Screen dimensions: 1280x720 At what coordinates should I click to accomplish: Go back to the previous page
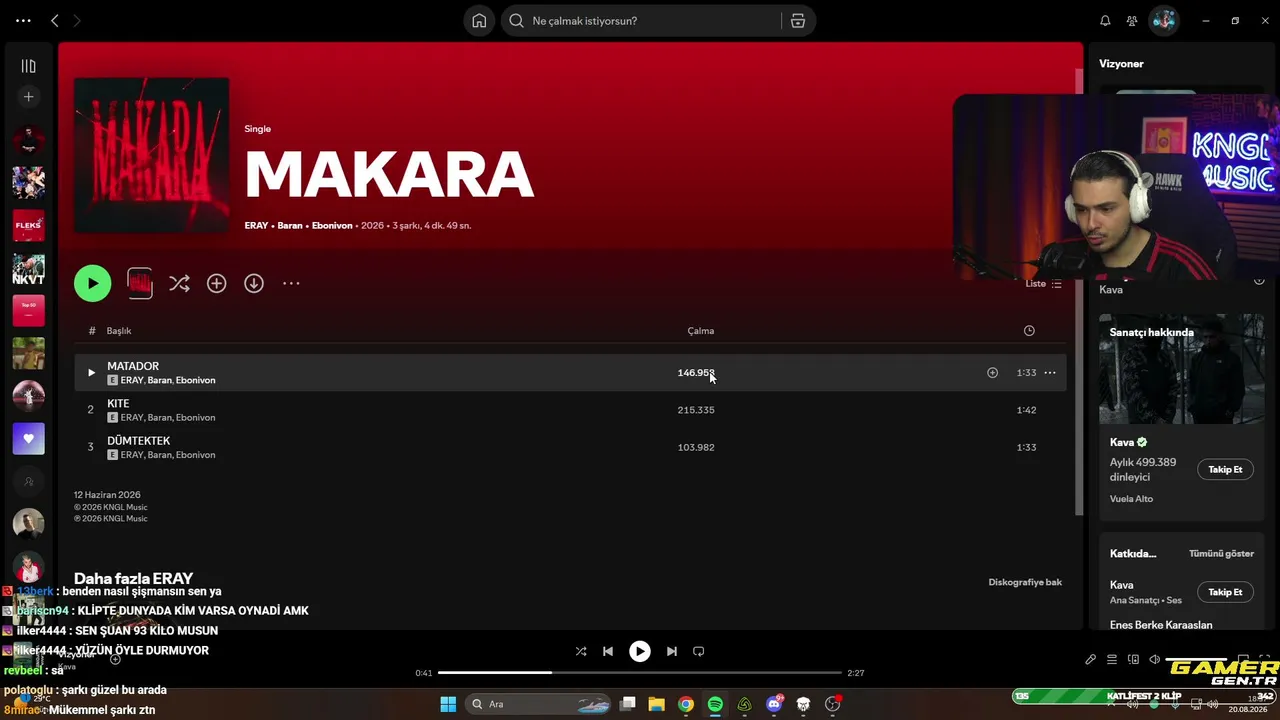[x=55, y=21]
